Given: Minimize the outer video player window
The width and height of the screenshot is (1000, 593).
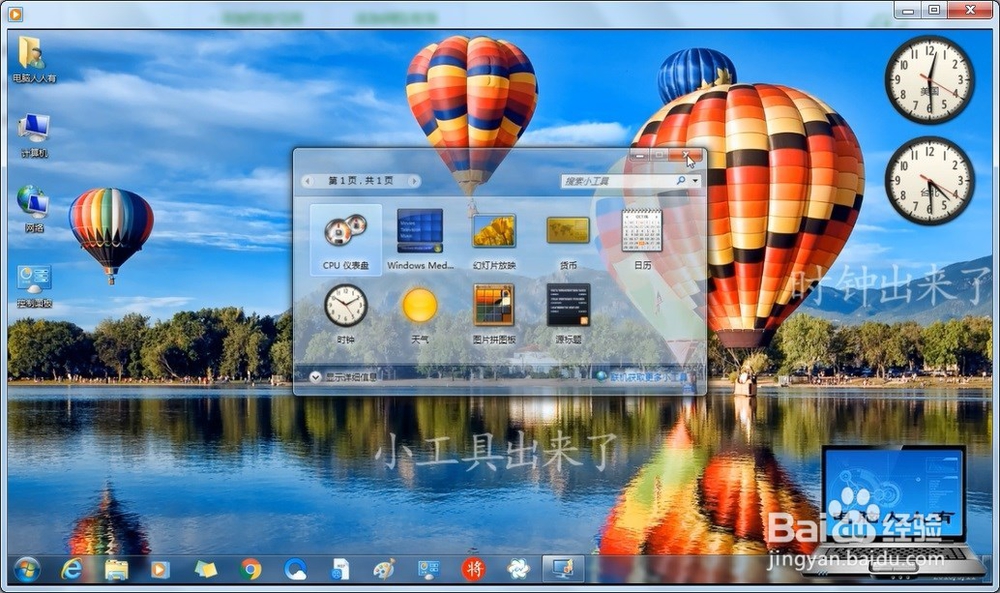Looking at the screenshot, I should (908, 10).
